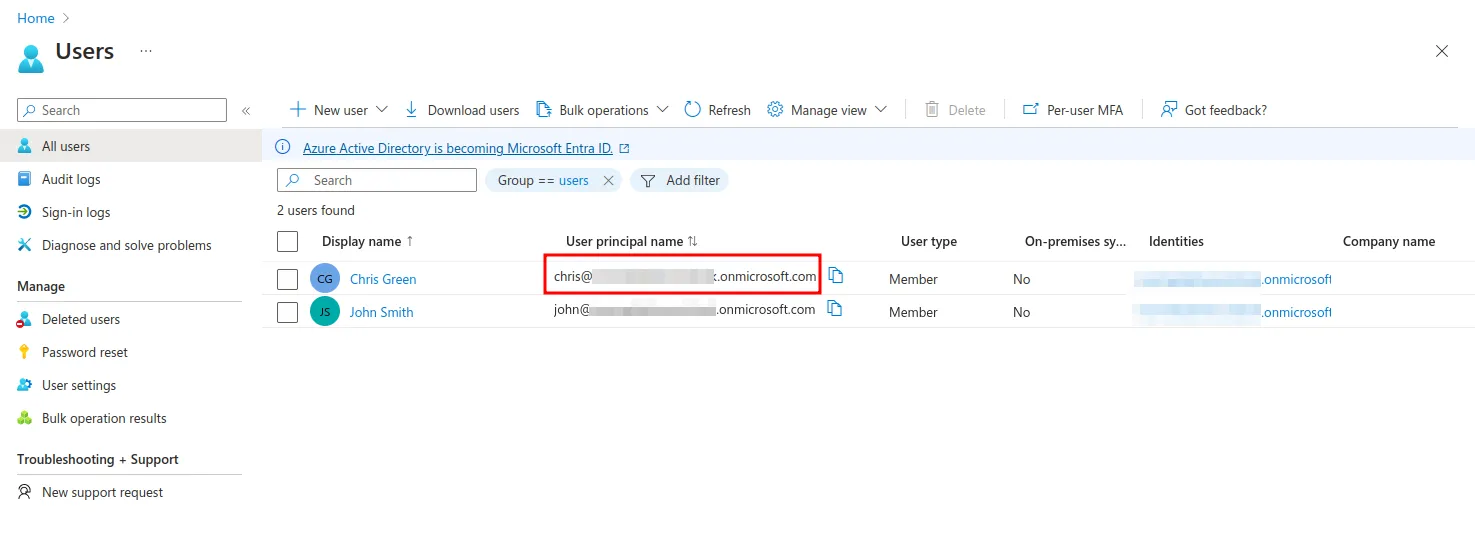This screenshot has width=1475, height=541.
Task: Click the JS avatar
Action: click(325, 312)
